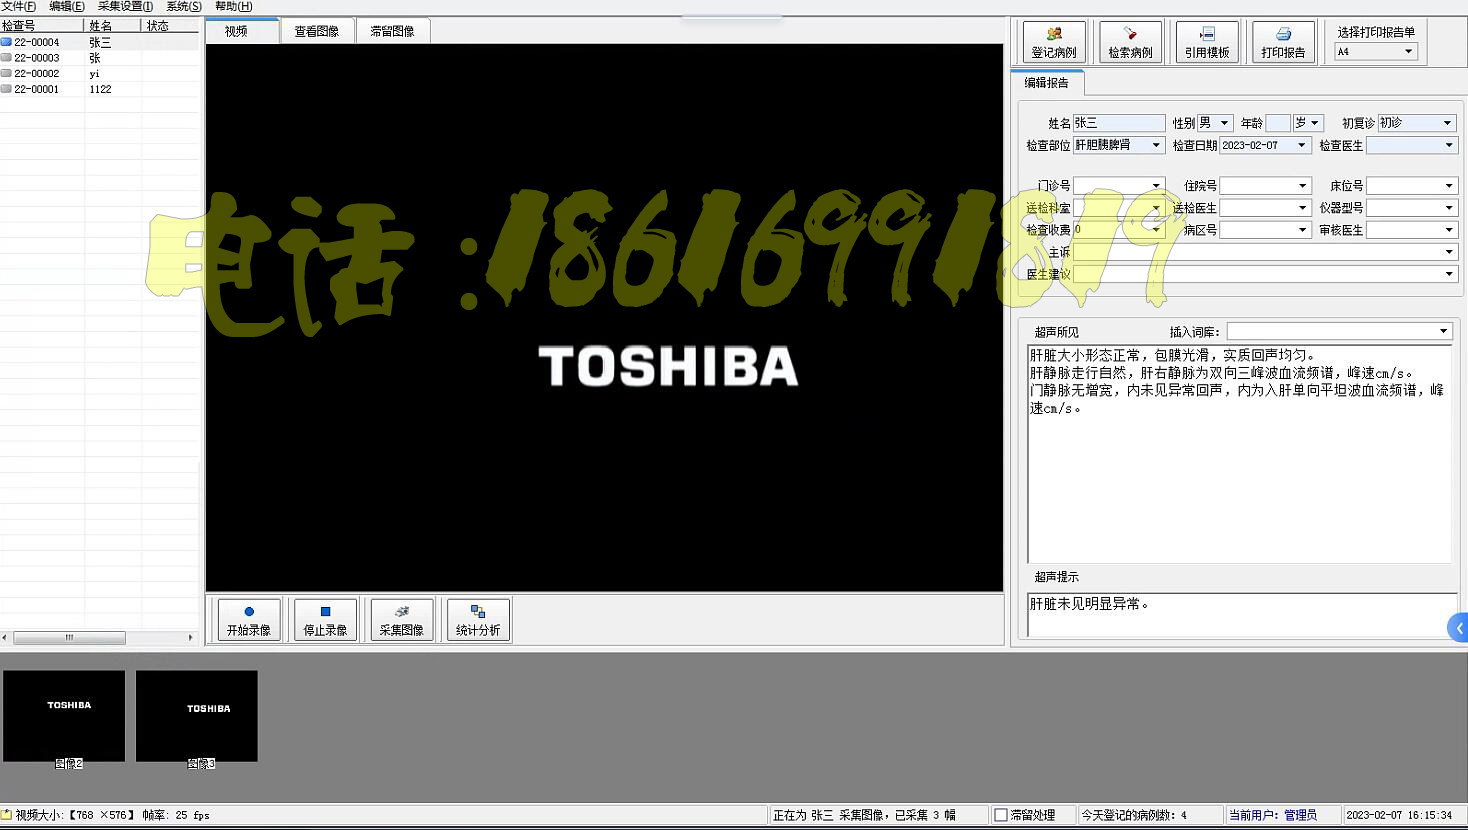
Task: Click into the 超声提示 text area
Action: (1242, 614)
